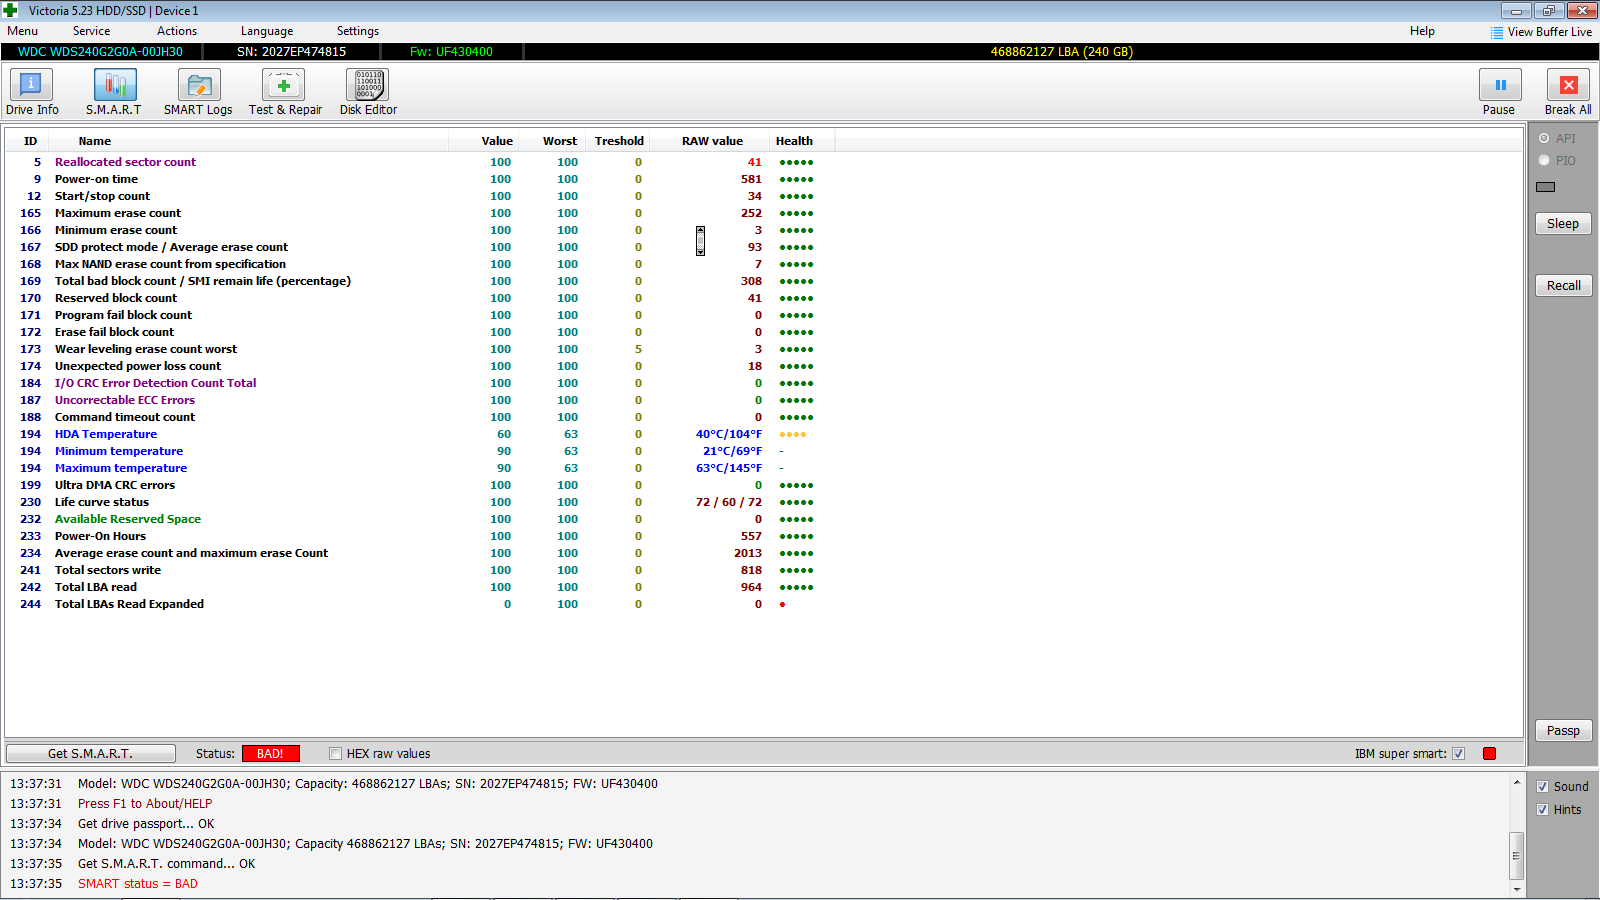Open the Menu menu
The image size is (1600, 900).
tap(23, 31)
